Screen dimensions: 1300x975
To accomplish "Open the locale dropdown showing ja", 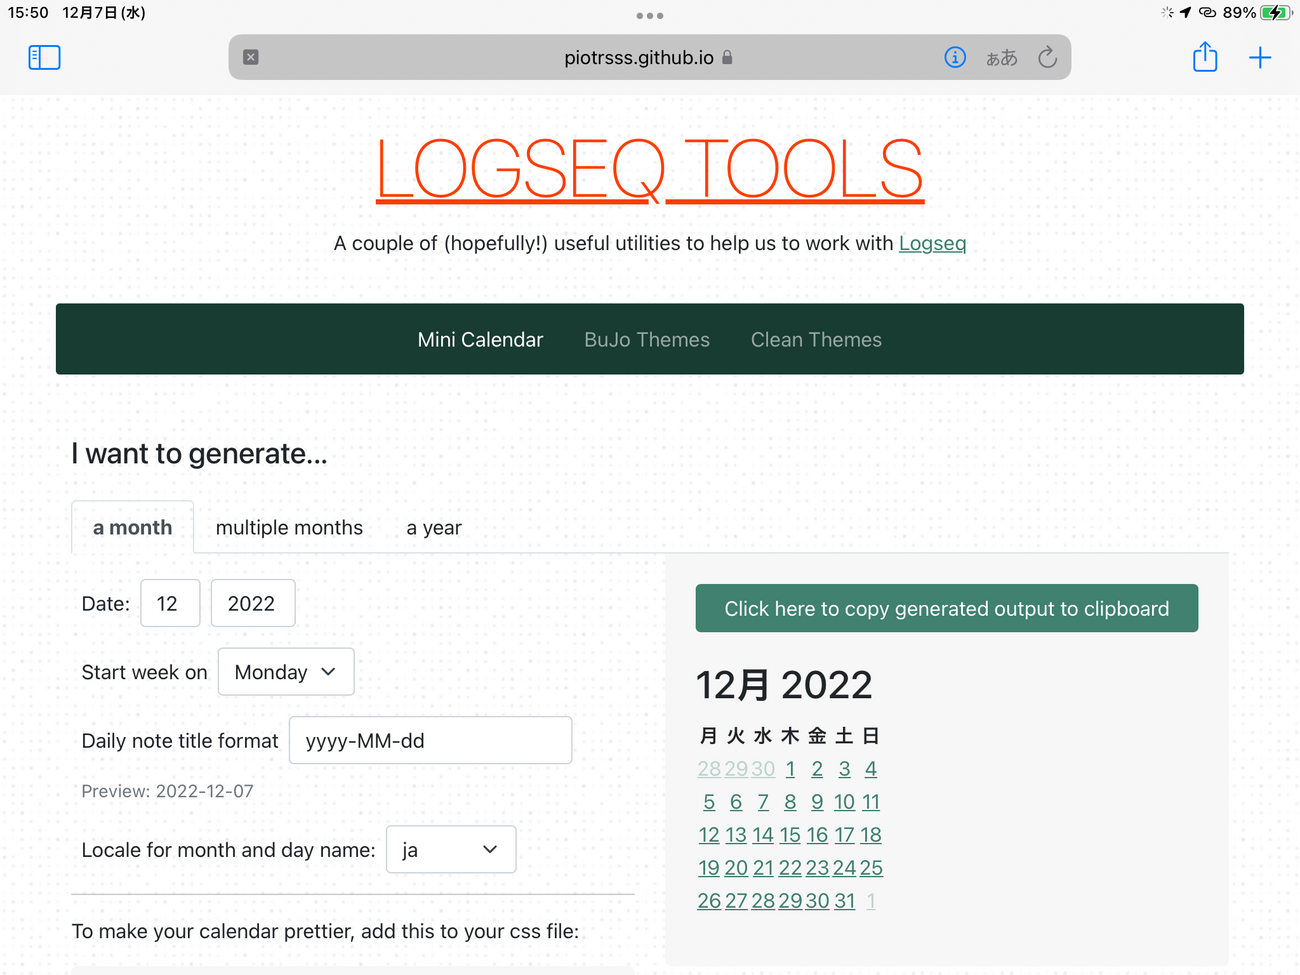I will [x=451, y=849].
